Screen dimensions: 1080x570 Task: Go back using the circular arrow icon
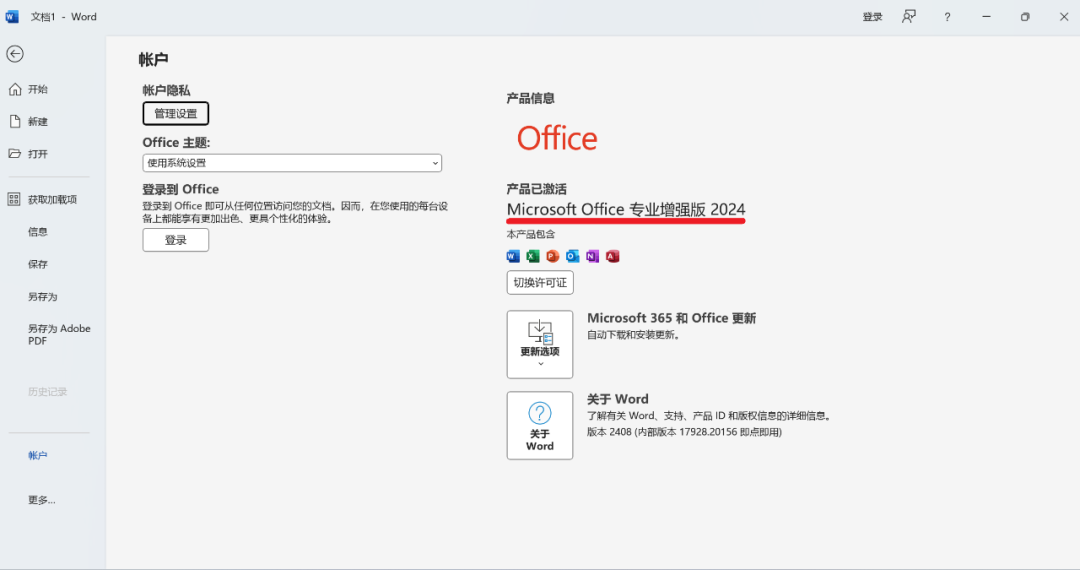coord(14,54)
